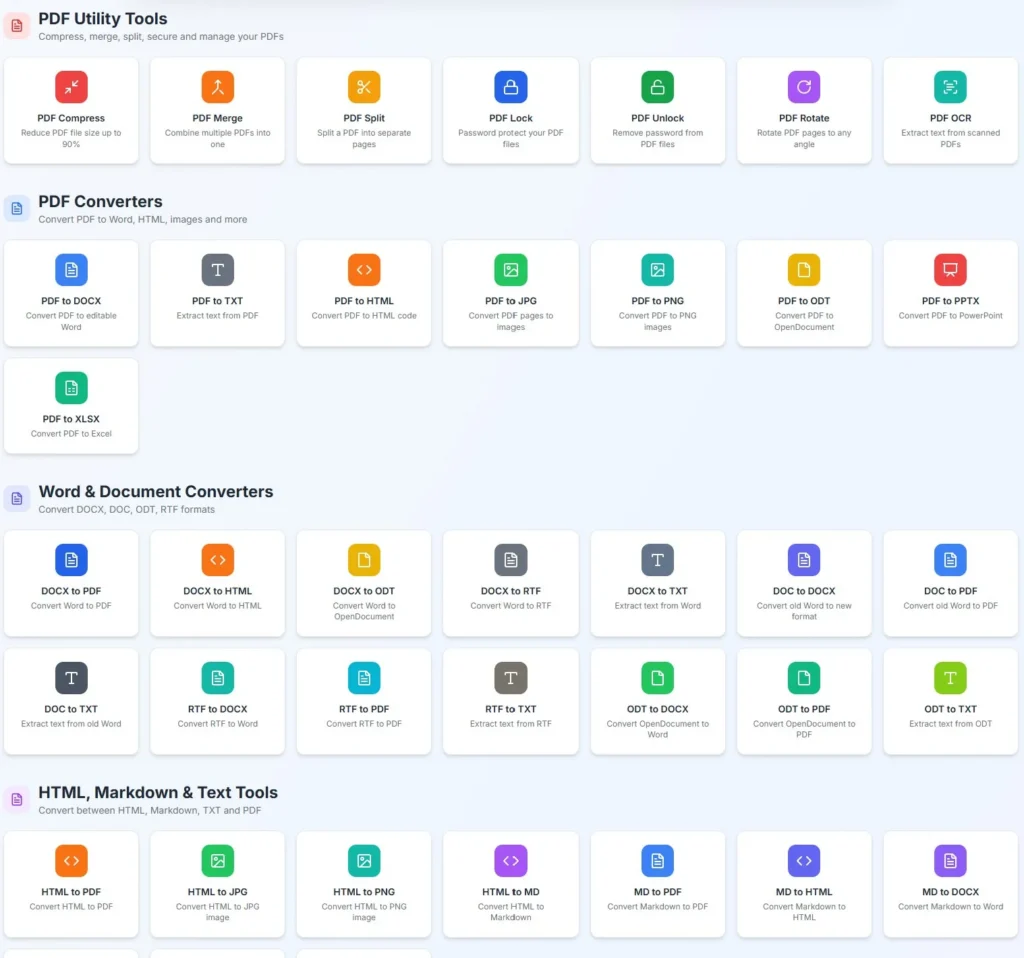This screenshot has height=958, width=1024.
Task: Open the DOC to PDF icon
Action: pos(950,560)
